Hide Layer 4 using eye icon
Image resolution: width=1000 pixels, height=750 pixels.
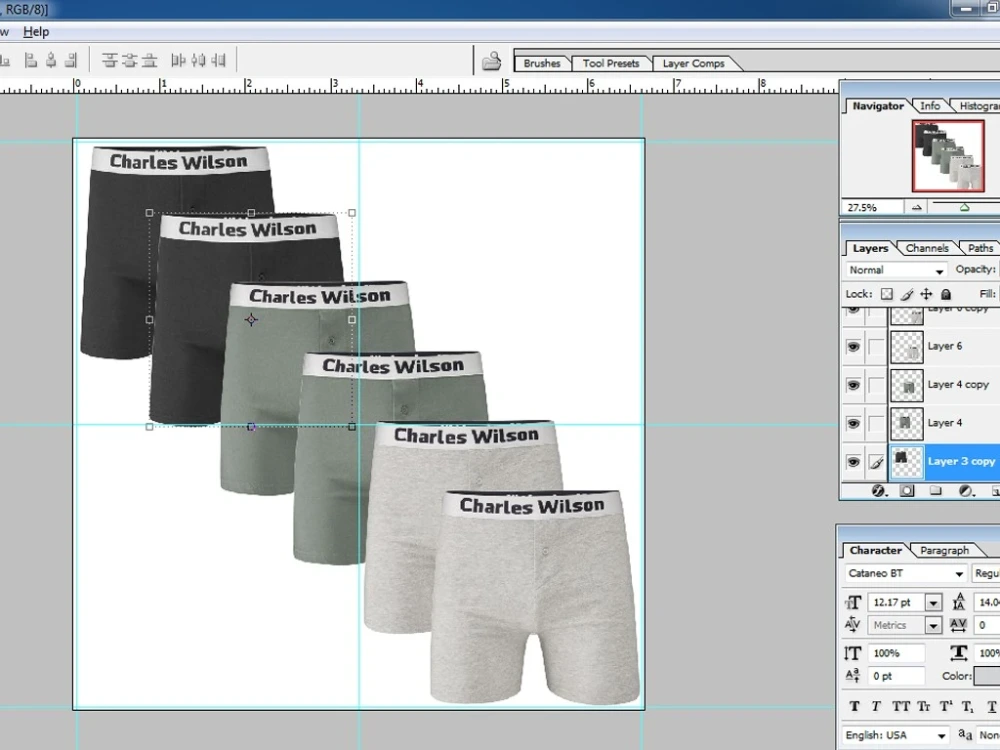(853, 423)
